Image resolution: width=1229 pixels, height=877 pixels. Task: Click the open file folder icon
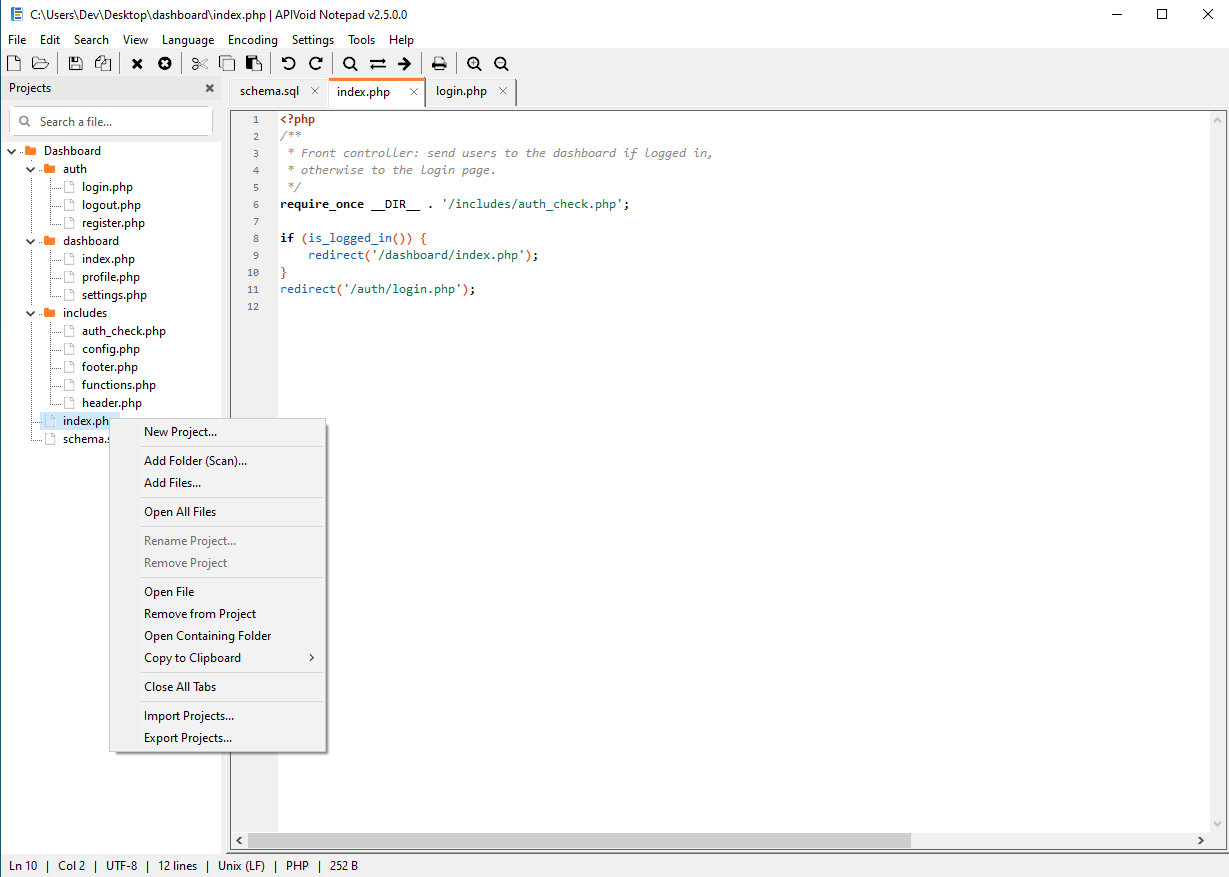point(40,64)
